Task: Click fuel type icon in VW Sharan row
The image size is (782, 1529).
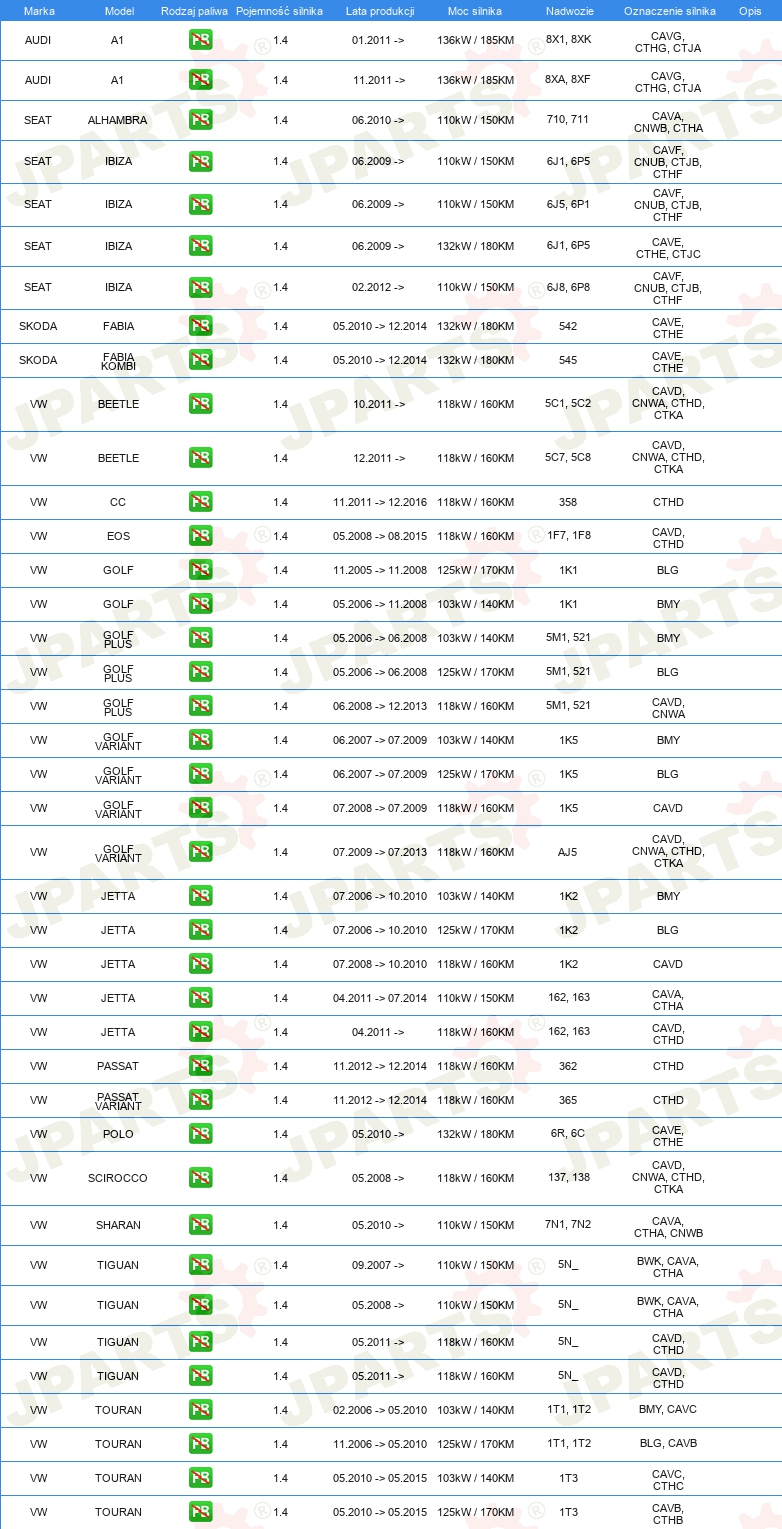Action: pos(200,1225)
